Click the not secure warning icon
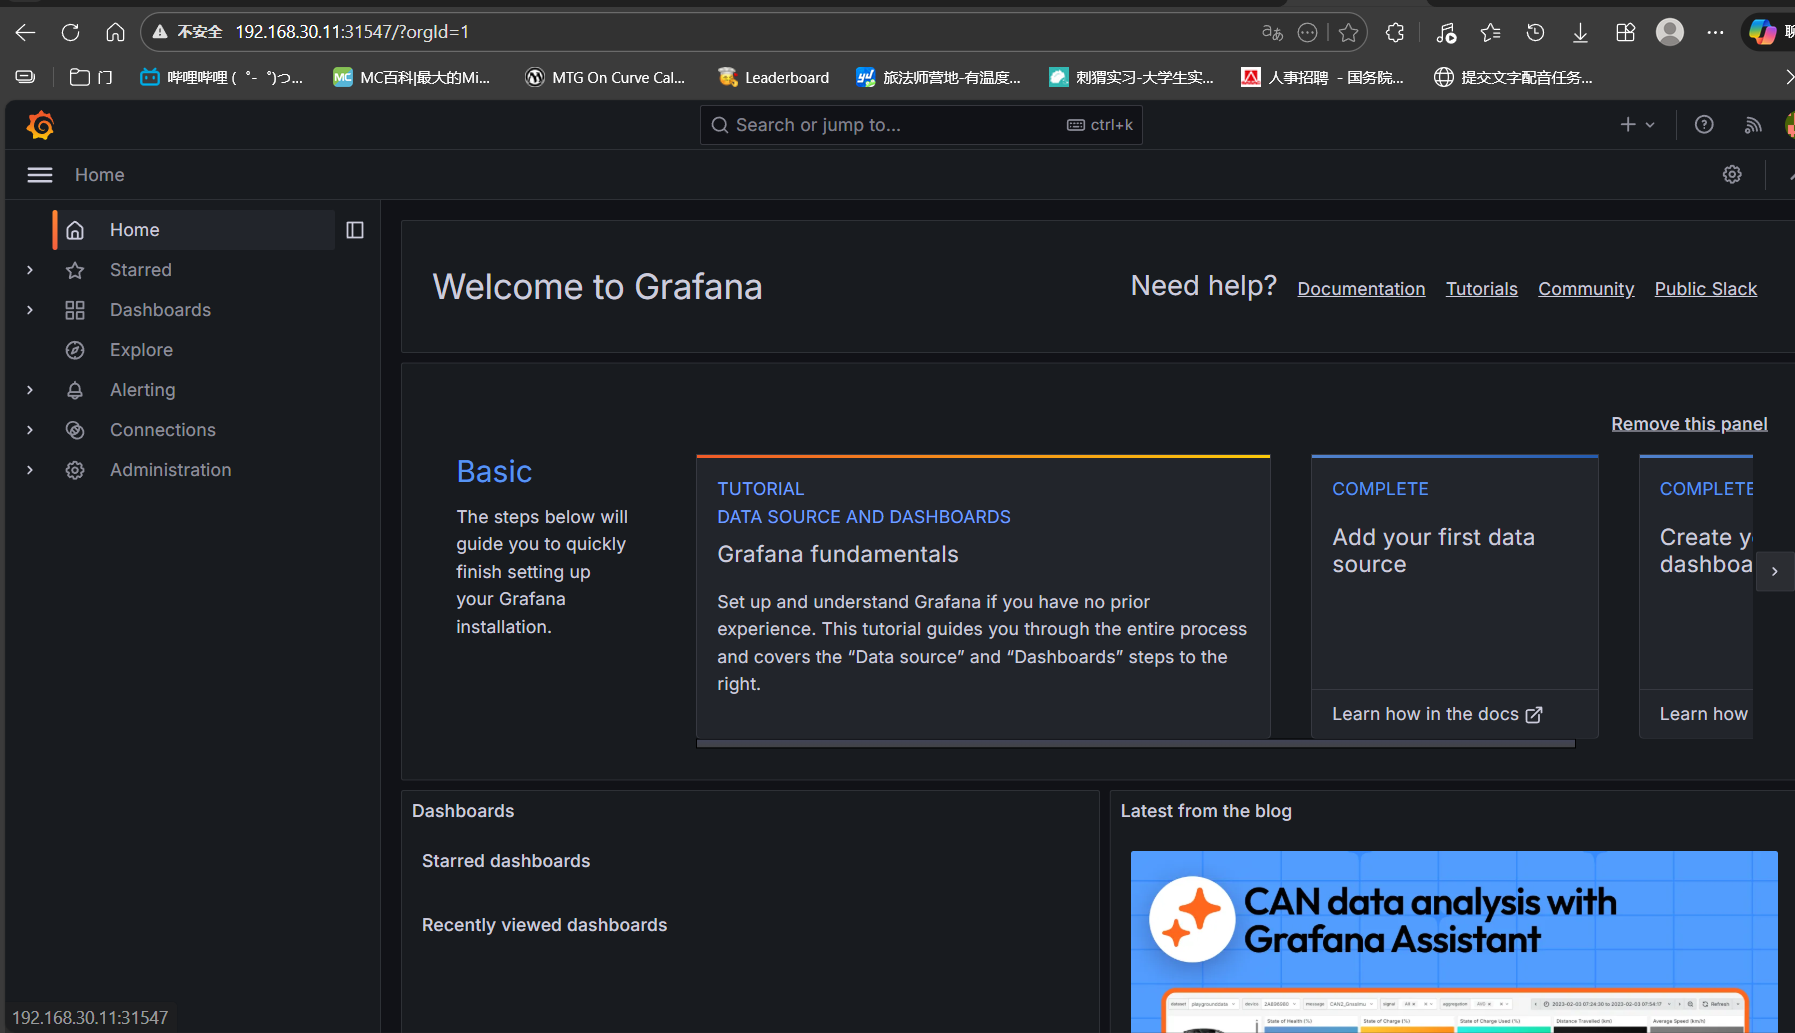Viewport: 1795px width, 1033px height. [159, 32]
